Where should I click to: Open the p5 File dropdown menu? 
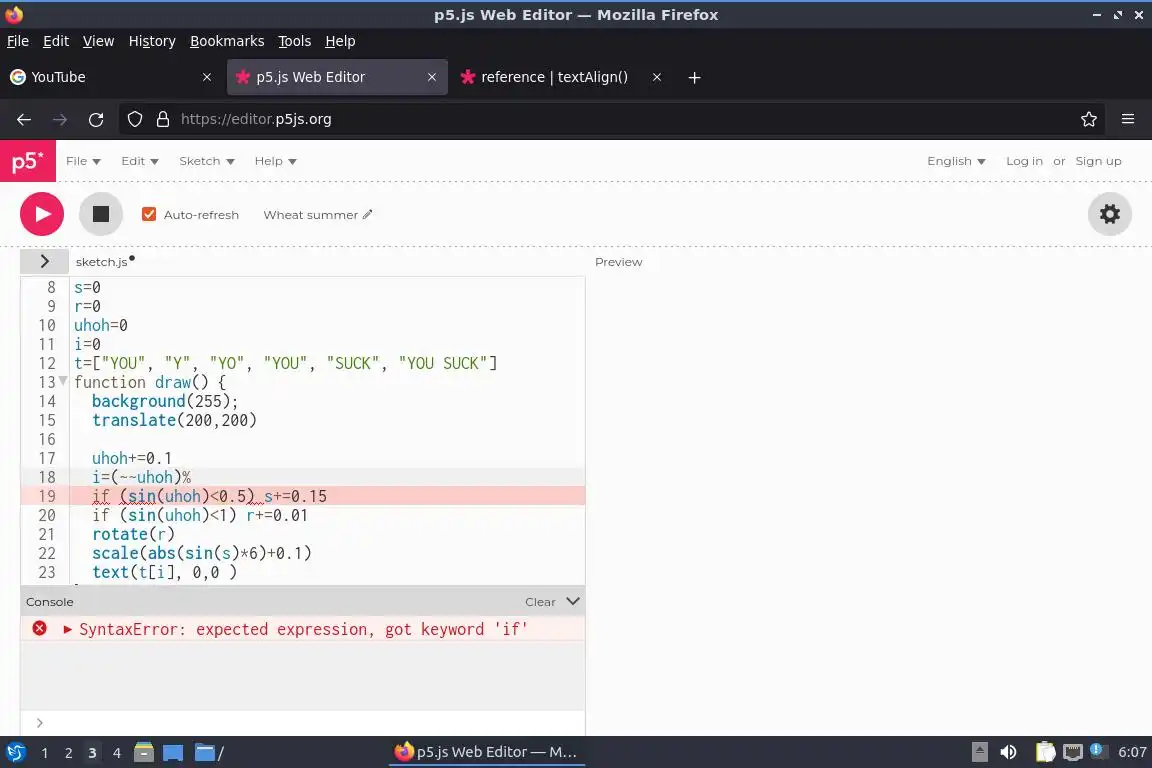point(83,161)
